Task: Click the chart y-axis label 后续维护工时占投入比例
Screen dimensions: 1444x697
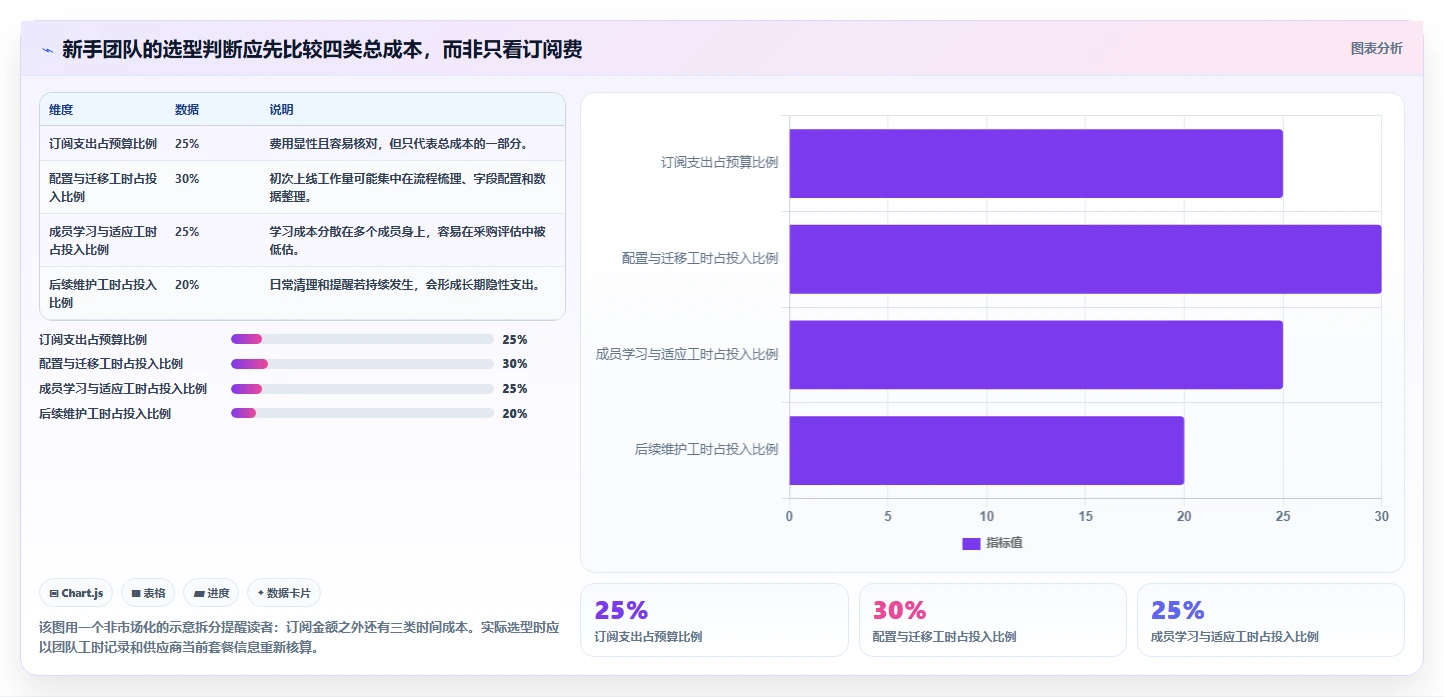Action: coord(706,450)
